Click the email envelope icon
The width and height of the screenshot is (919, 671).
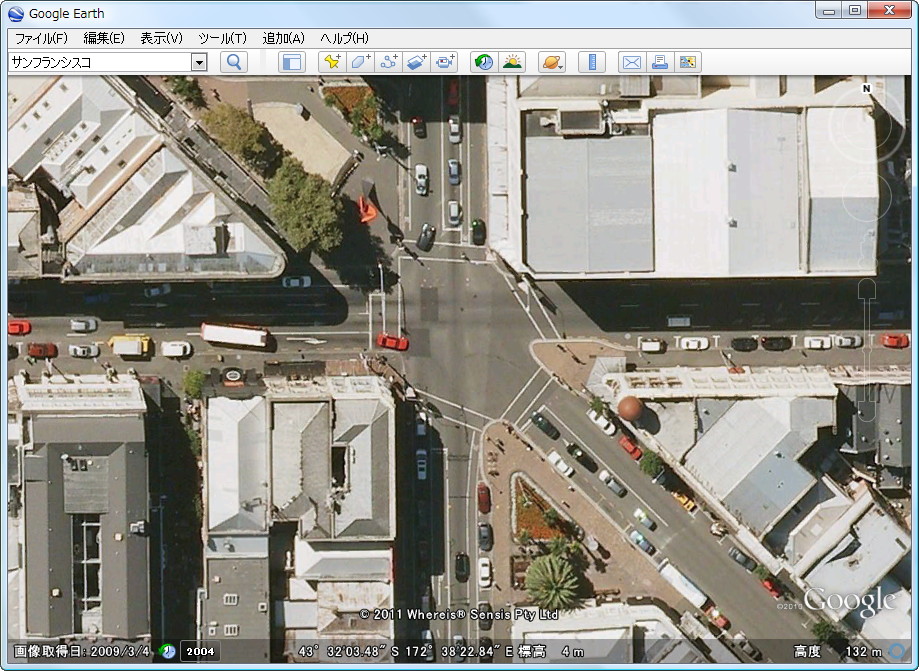pyautogui.click(x=632, y=62)
